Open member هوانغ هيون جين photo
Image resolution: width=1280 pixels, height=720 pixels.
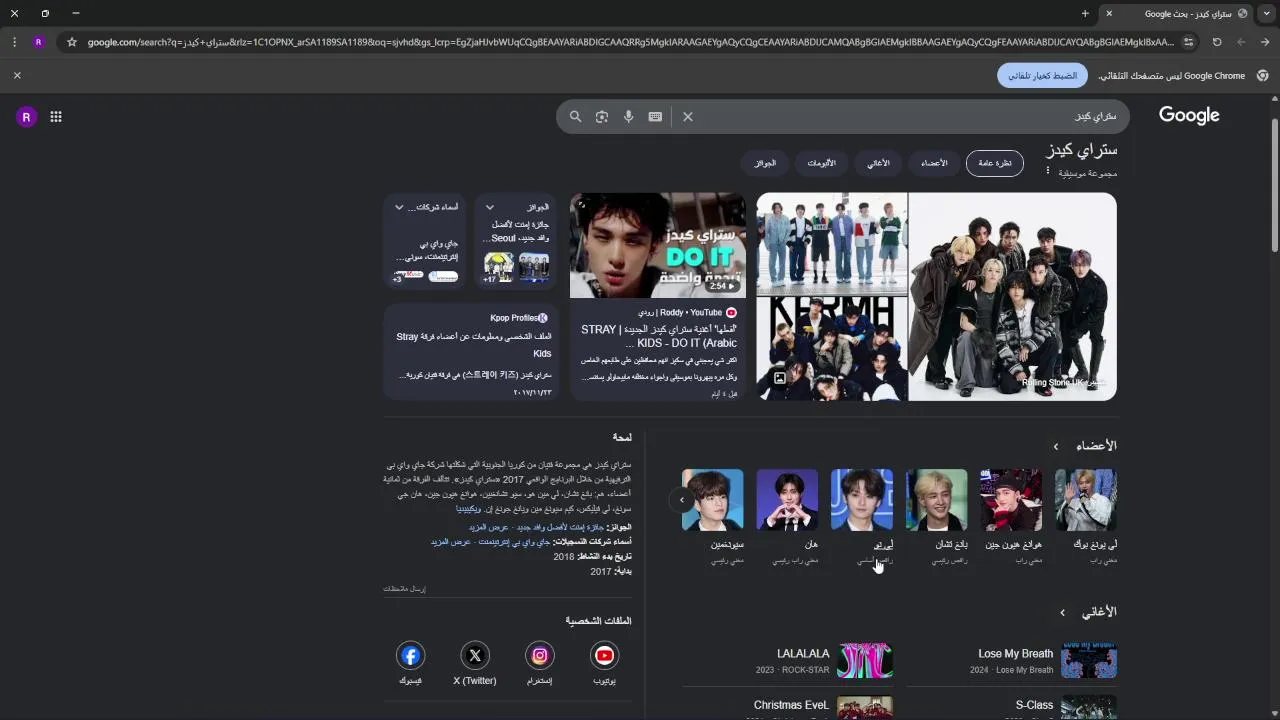tap(1011, 500)
